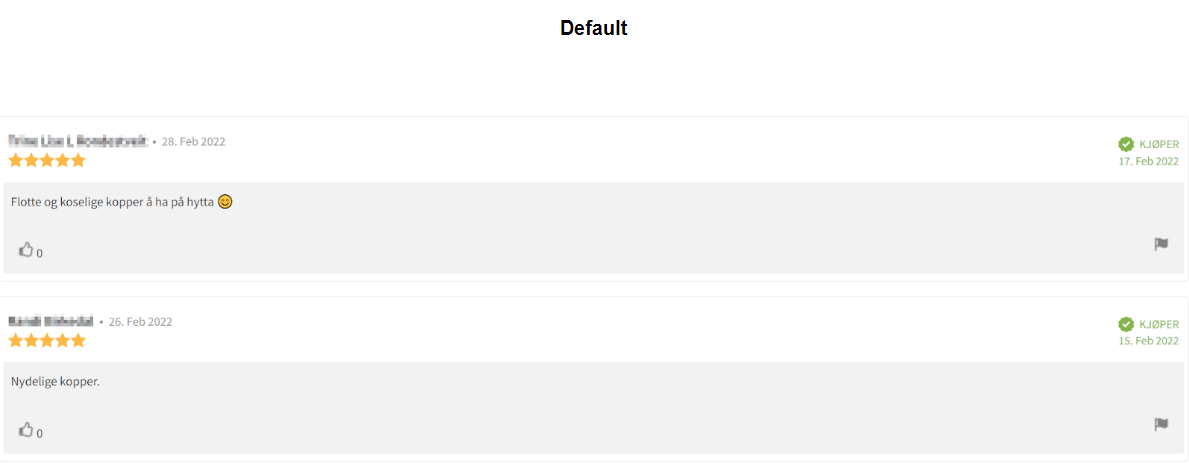The image size is (1189, 470).
Task: Like the "Flotte og koselige kopper" review
Action: point(26,250)
